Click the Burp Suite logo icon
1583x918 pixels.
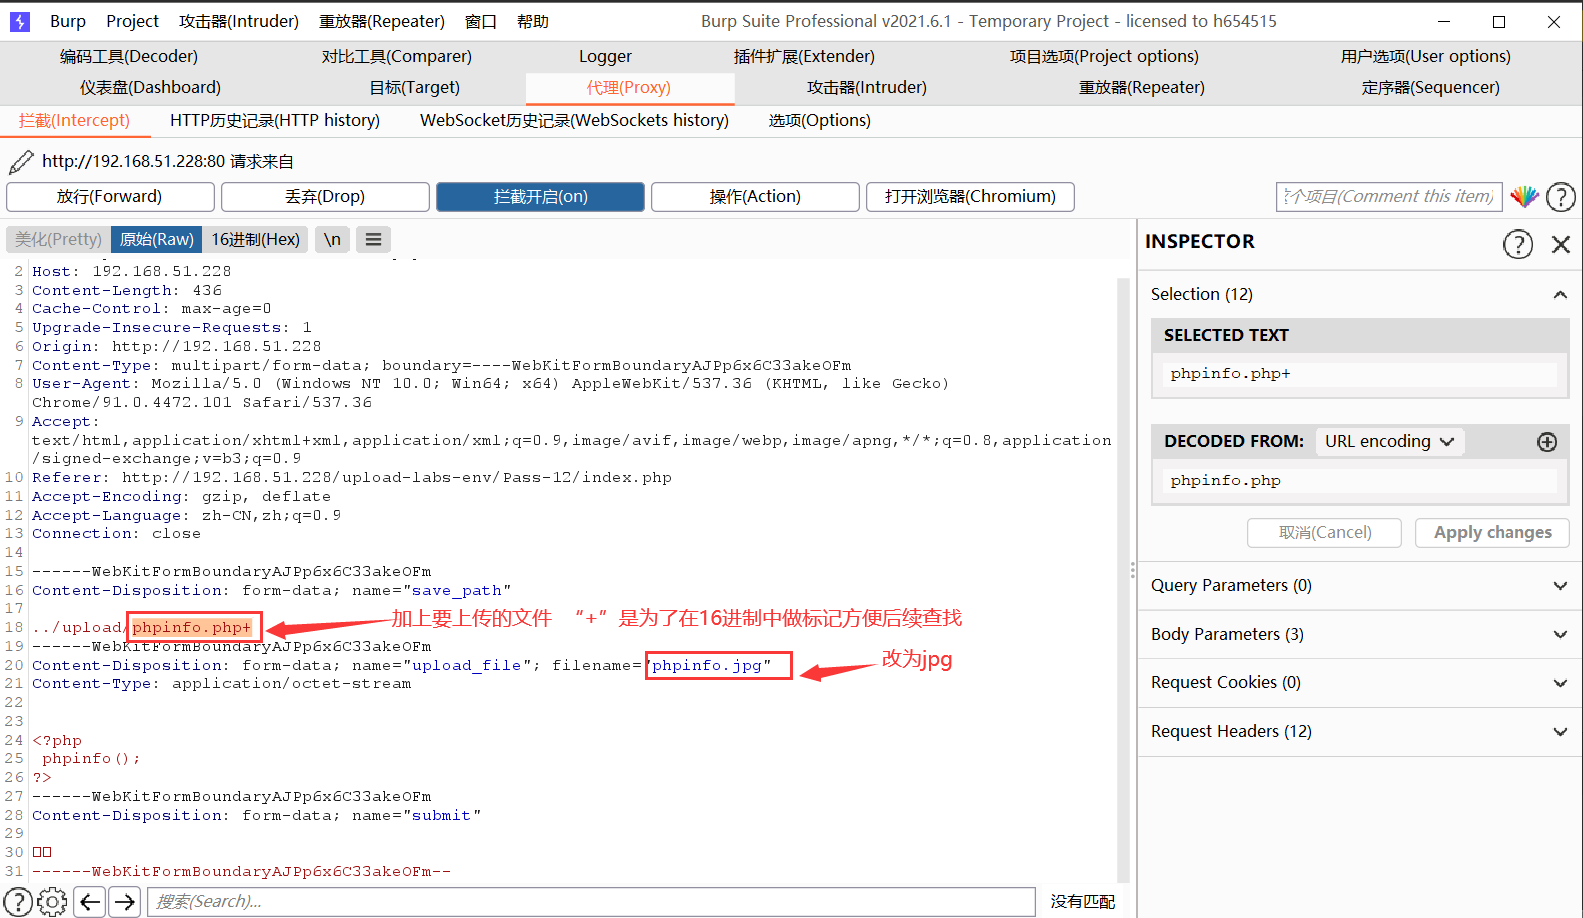pos(20,21)
